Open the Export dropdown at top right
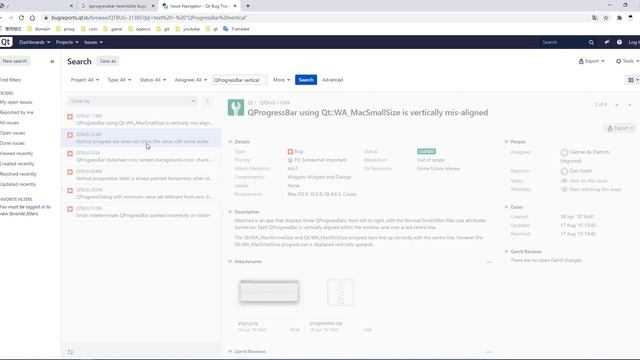This screenshot has width=640, height=360. [x=591, y=61]
